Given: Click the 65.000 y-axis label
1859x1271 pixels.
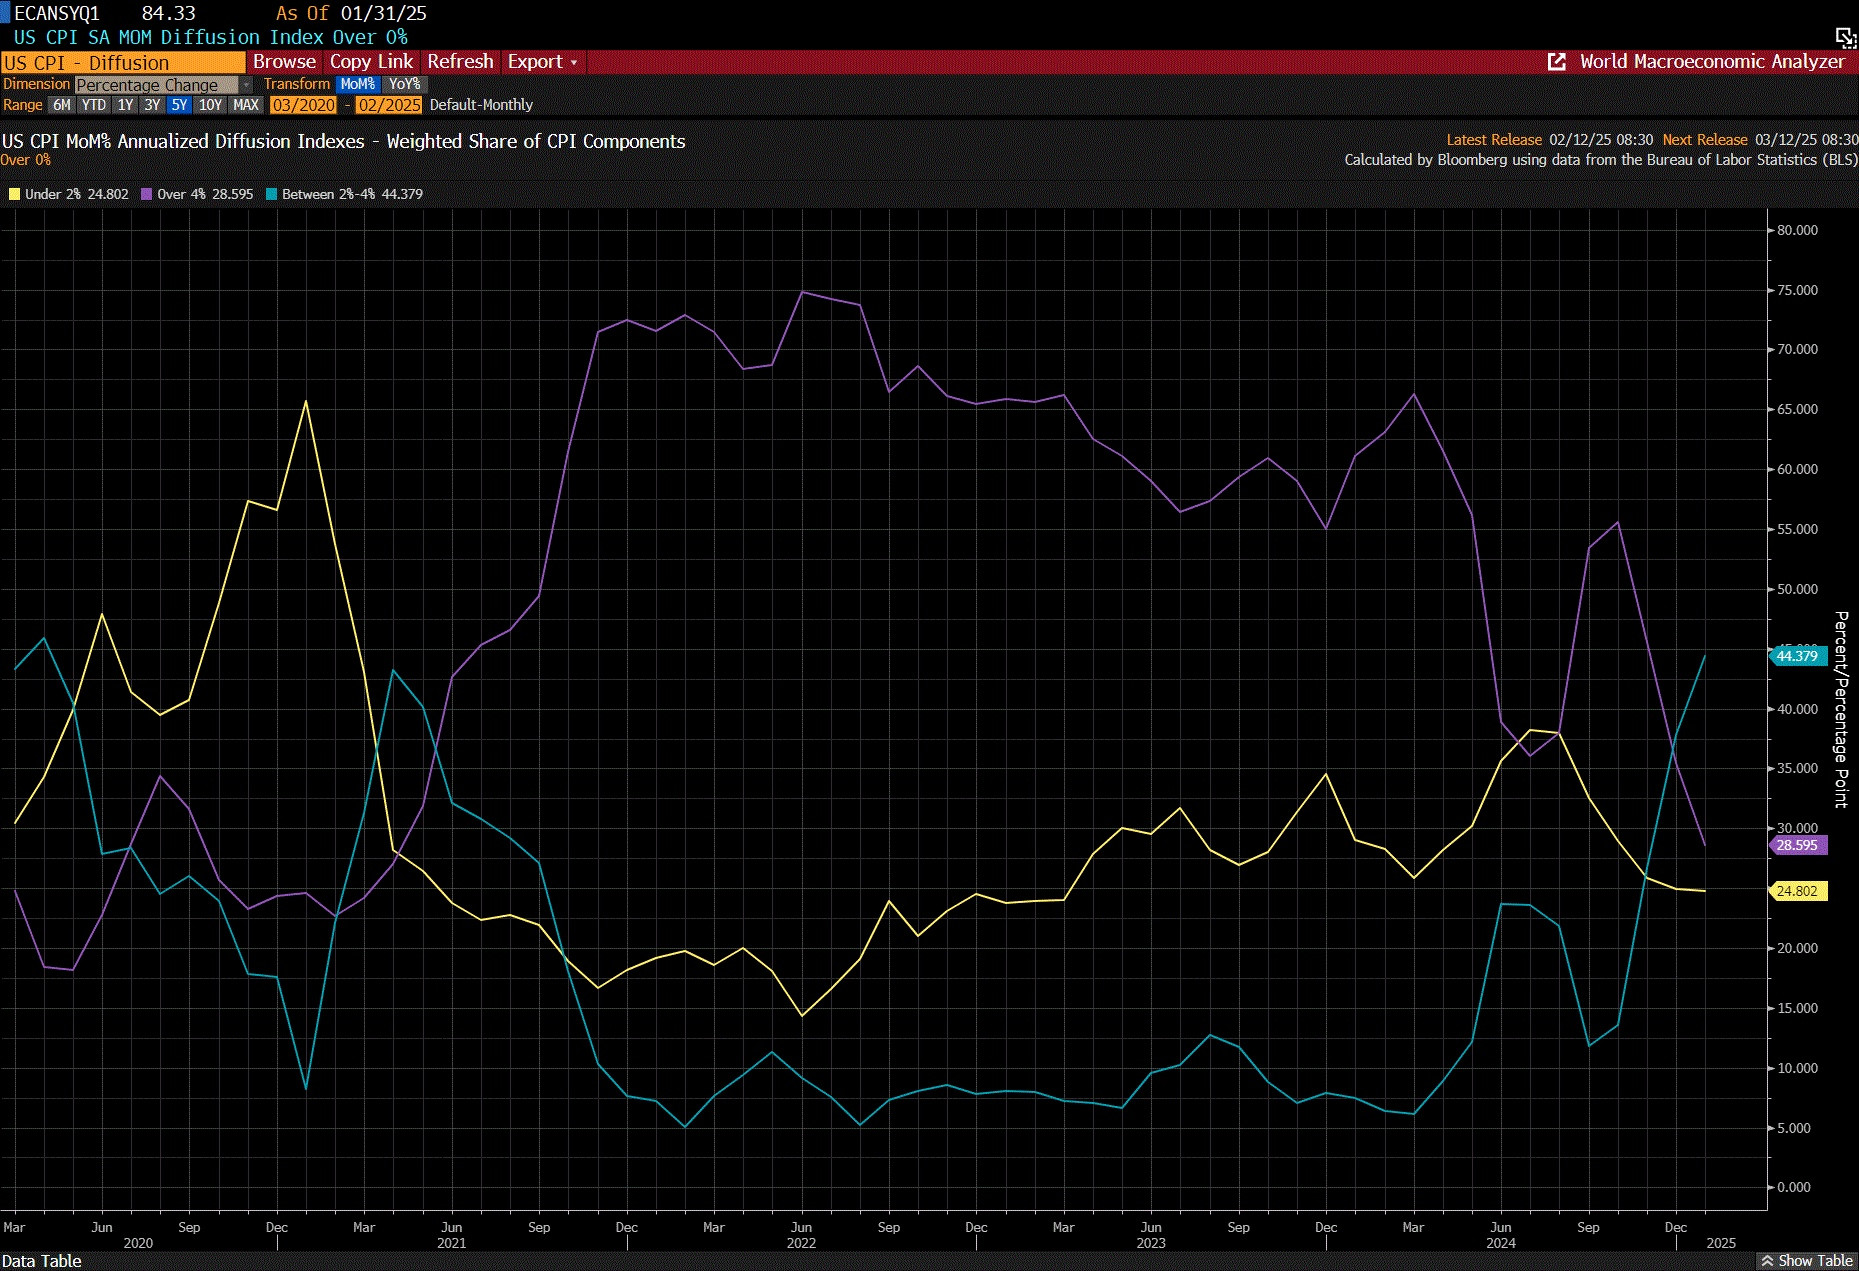Looking at the screenshot, I should (x=1797, y=409).
